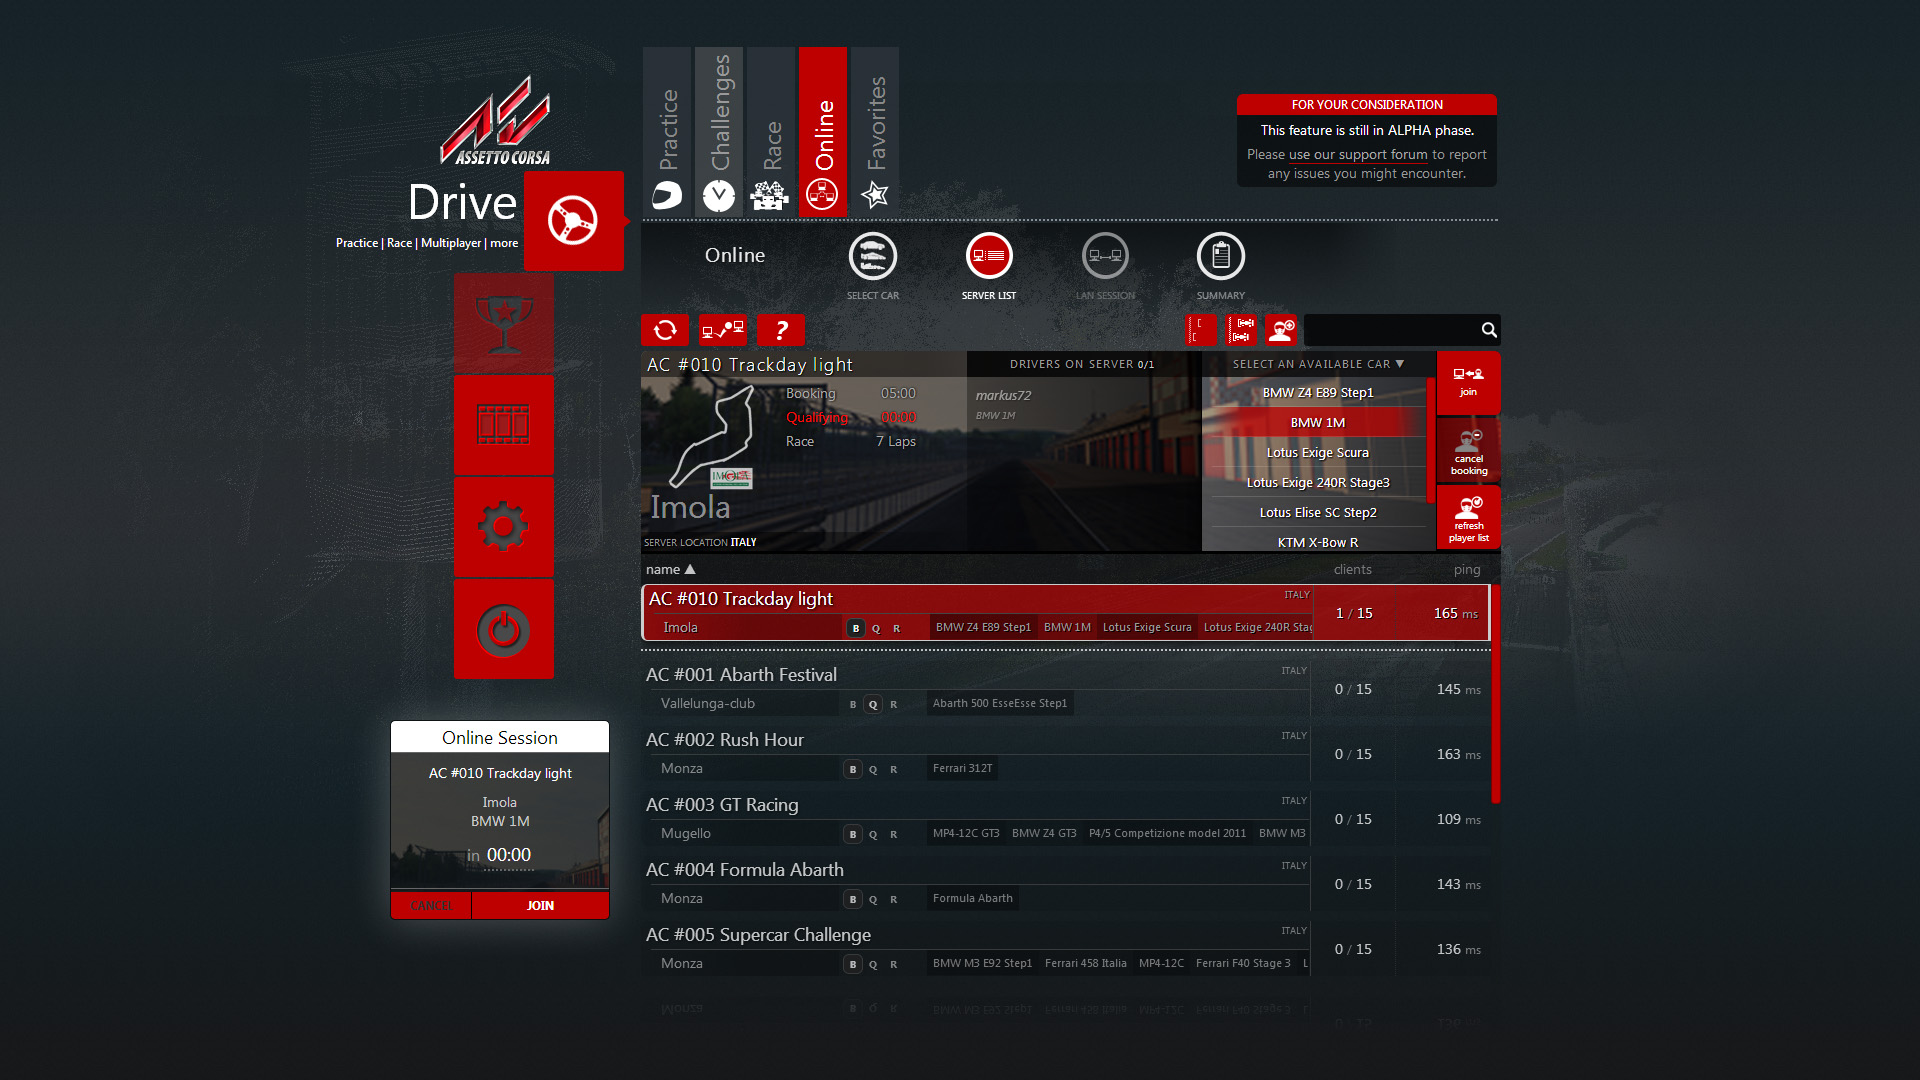Image resolution: width=1920 pixels, height=1080 pixels.
Task: Open the Summary clipboard icon
Action: 1220,257
